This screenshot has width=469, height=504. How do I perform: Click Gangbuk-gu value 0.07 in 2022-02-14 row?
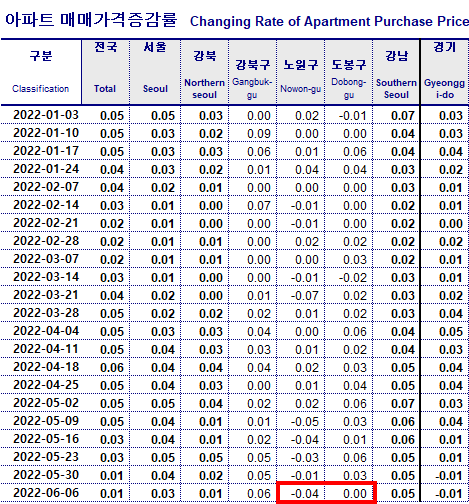[259, 206]
